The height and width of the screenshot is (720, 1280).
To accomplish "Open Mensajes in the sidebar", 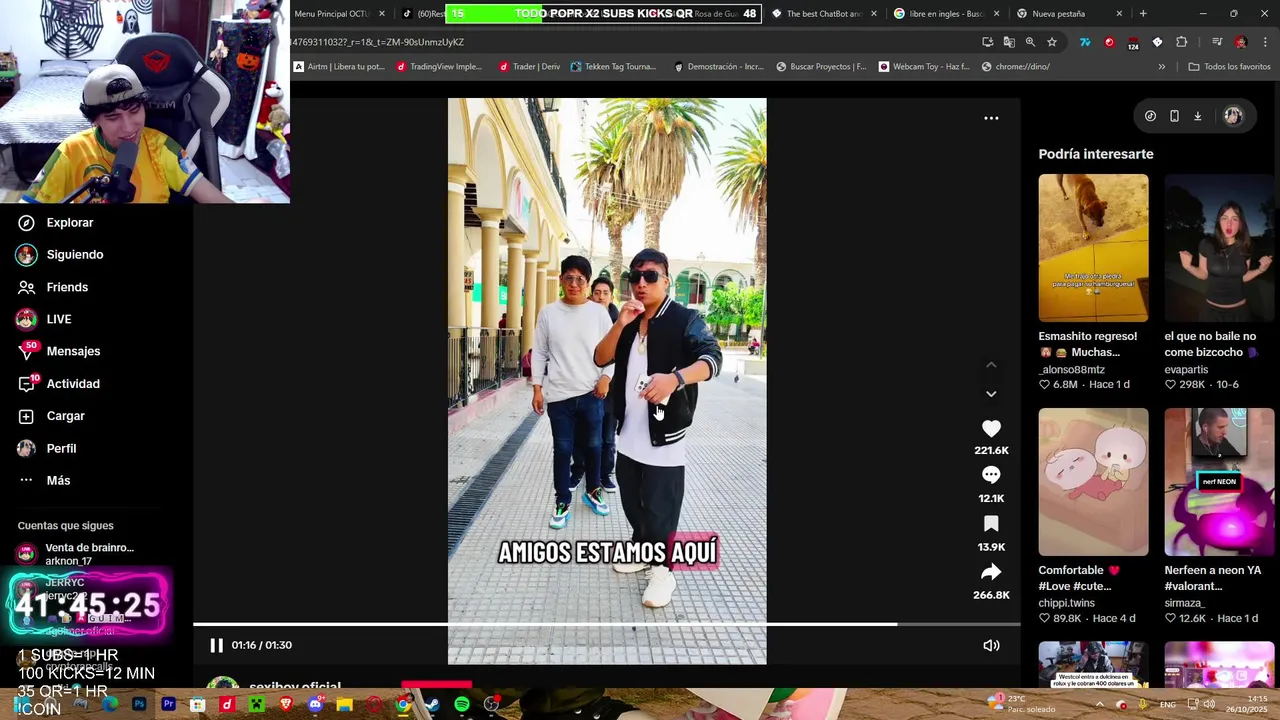I will tap(58, 351).
